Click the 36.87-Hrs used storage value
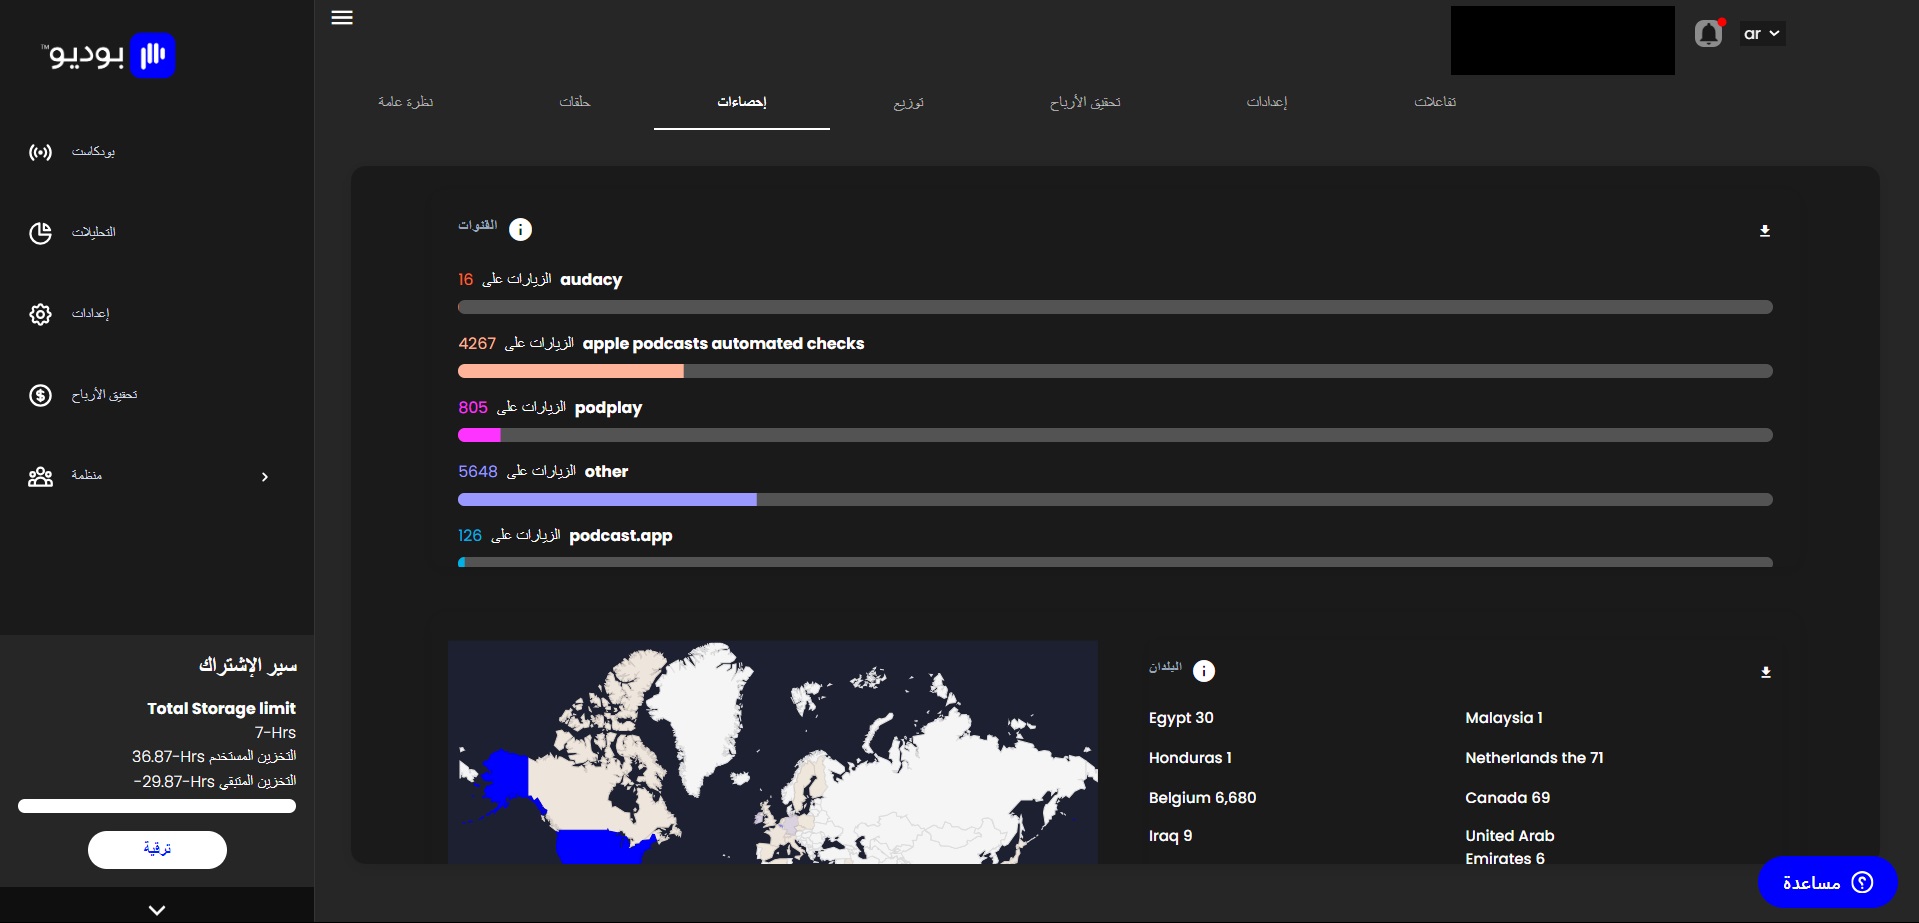Image resolution: width=1919 pixels, height=923 pixels. pos(168,757)
